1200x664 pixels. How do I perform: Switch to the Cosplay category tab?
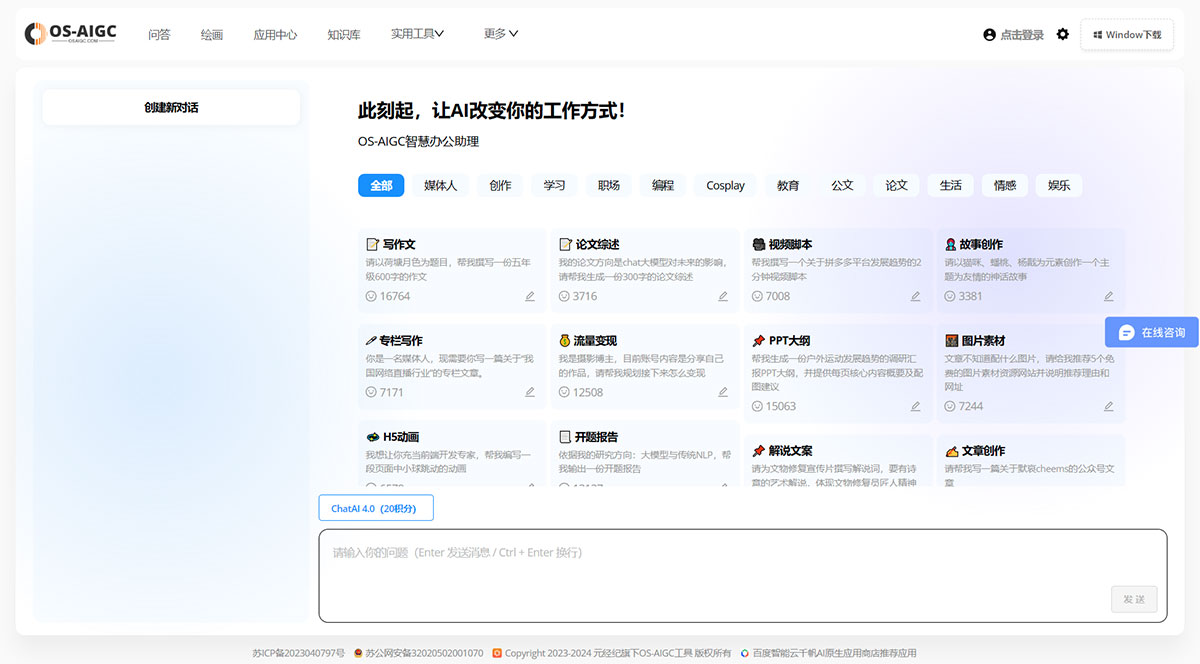point(724,185)
